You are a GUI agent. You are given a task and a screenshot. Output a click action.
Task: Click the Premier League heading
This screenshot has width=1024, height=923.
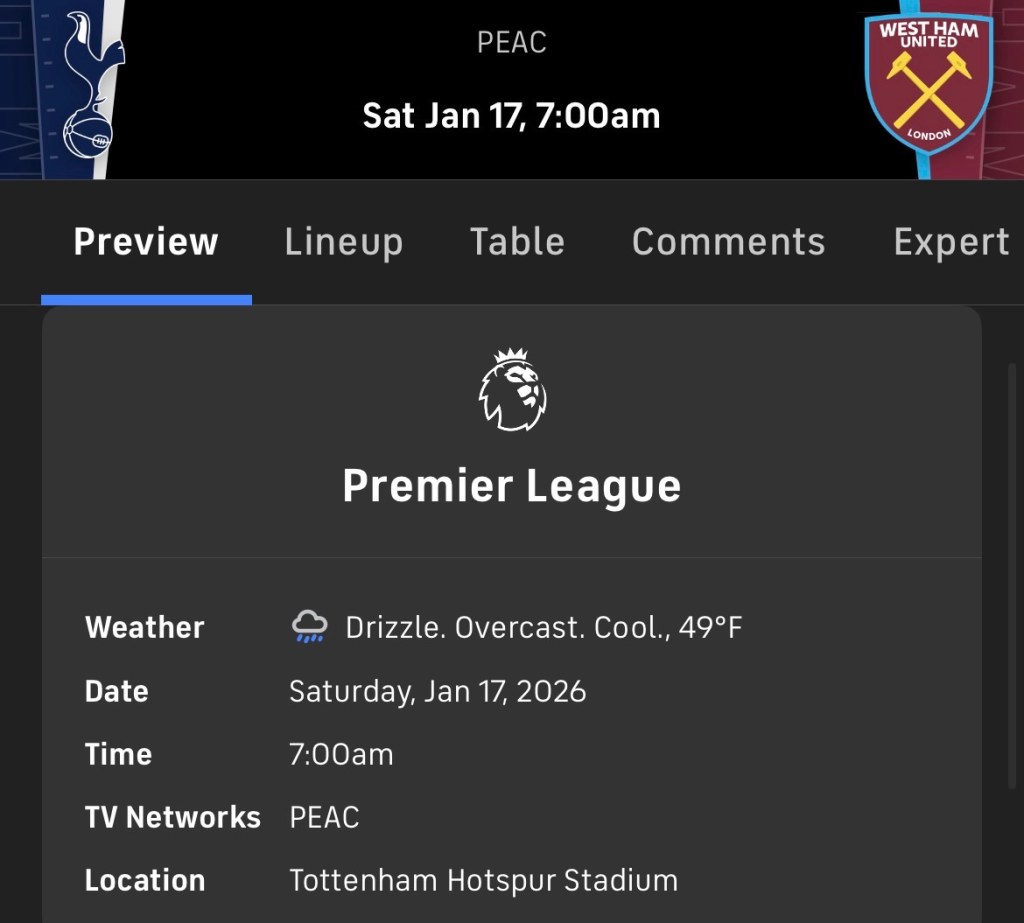[x=512, y=486]
